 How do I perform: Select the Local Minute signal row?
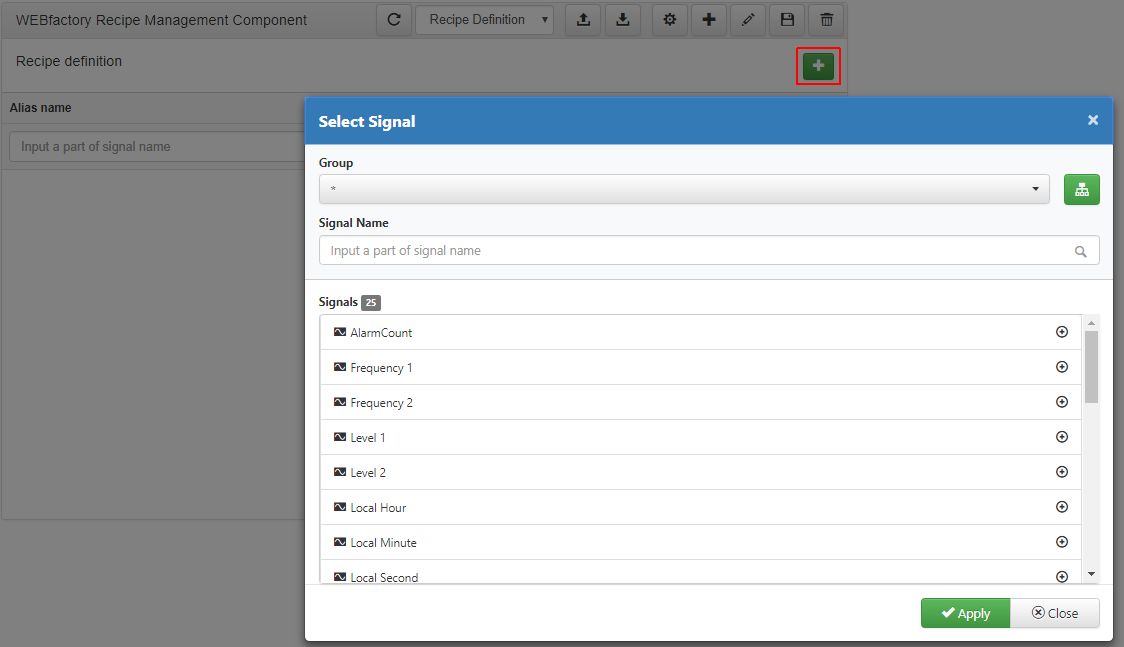tap(700, 543)
